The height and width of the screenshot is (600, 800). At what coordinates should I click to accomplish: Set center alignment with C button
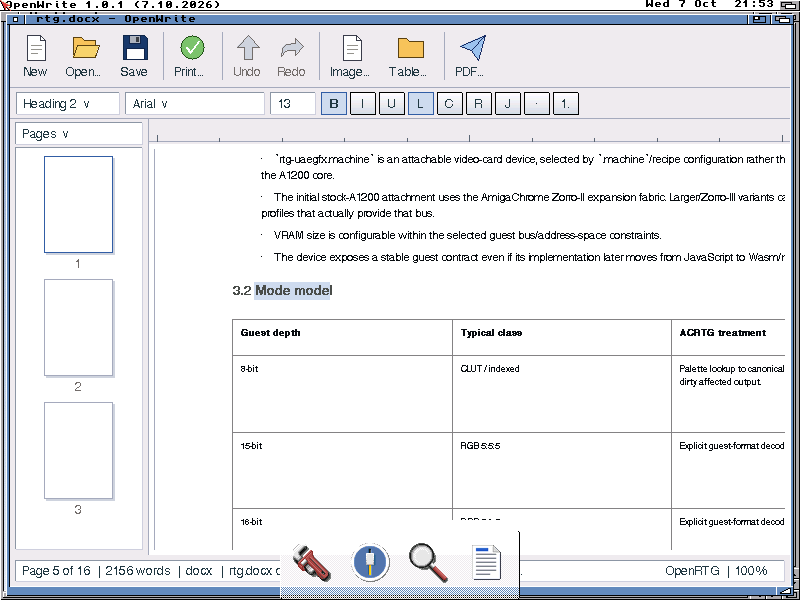(449, 104)
